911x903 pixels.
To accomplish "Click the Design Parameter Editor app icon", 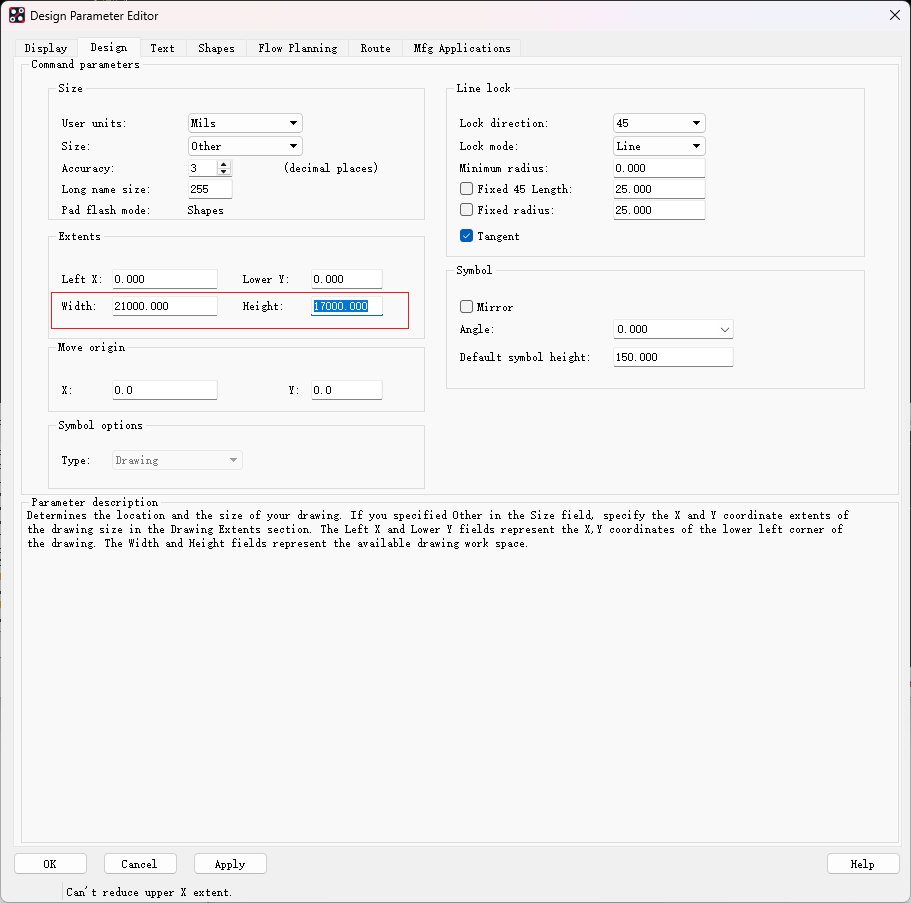I will point(17,16).
